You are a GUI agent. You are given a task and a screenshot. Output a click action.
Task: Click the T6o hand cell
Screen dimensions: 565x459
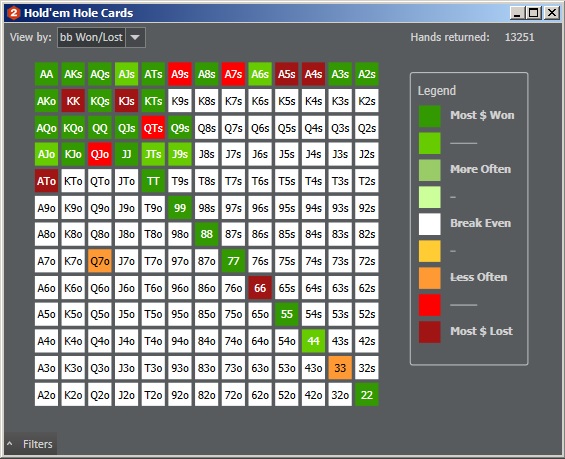click(x=153, y=288)
